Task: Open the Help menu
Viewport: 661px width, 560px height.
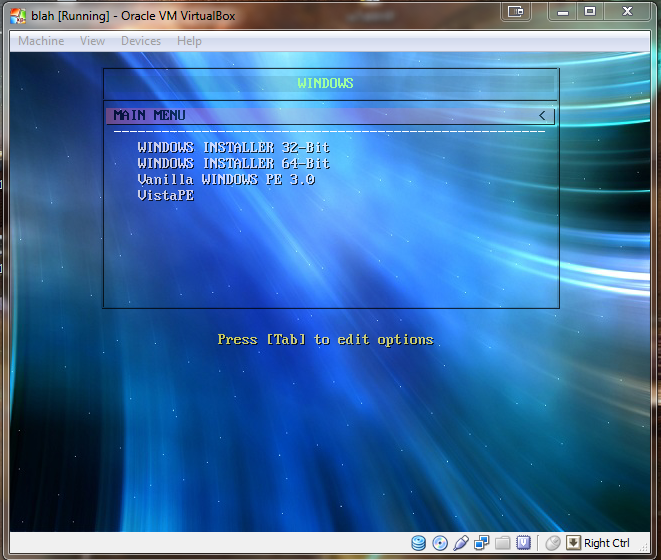Action: (x=189, y=41)
